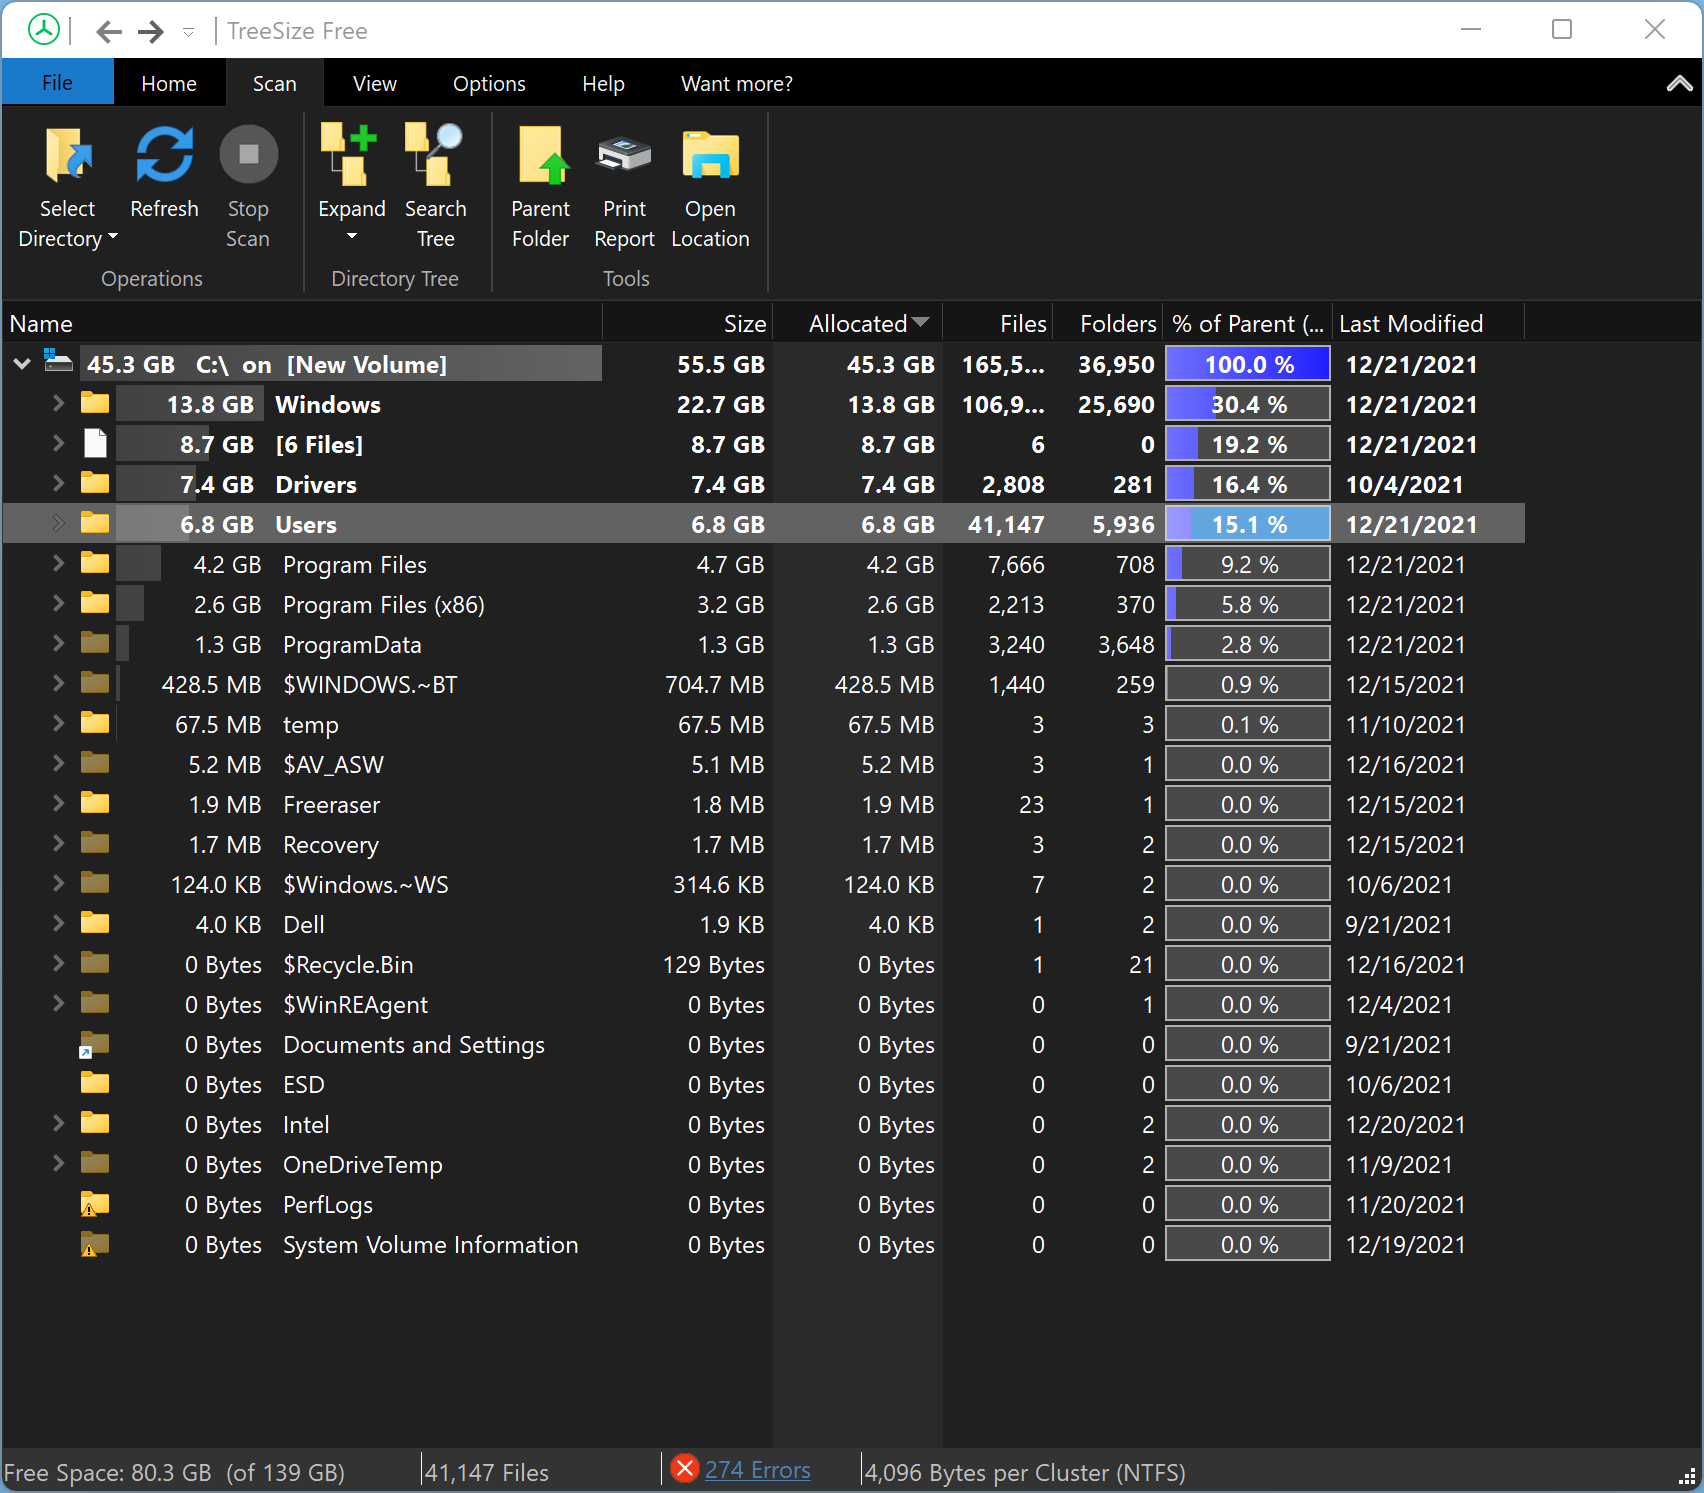Switch to the View tab
The image size is (1704, 1493).
tap(375, 84)
